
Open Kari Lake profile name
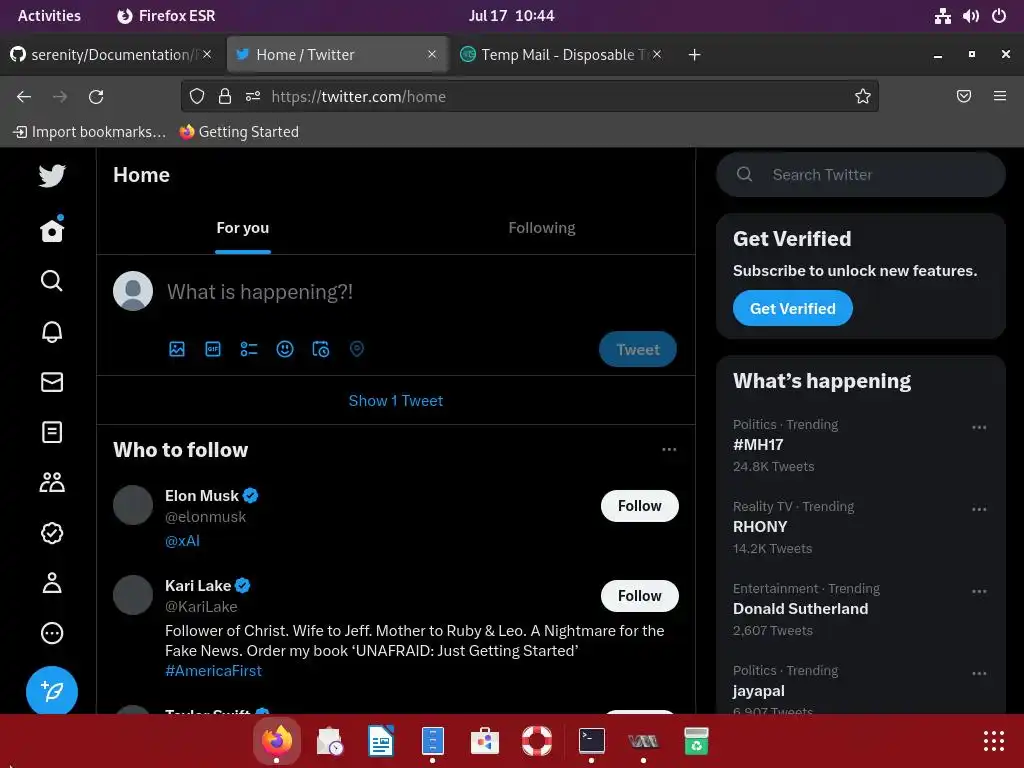tap(198, 586)
